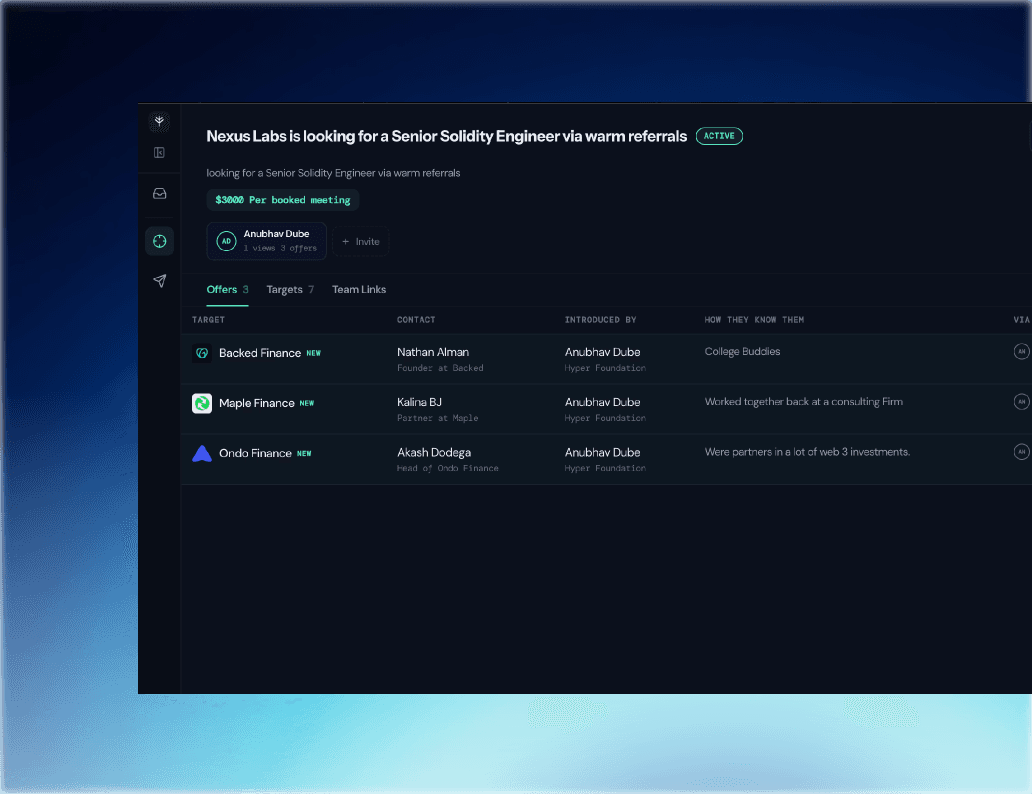Screen dimensions: 1032x794
Task: Click the TARGET column header
Action: [x=209, y=320]
